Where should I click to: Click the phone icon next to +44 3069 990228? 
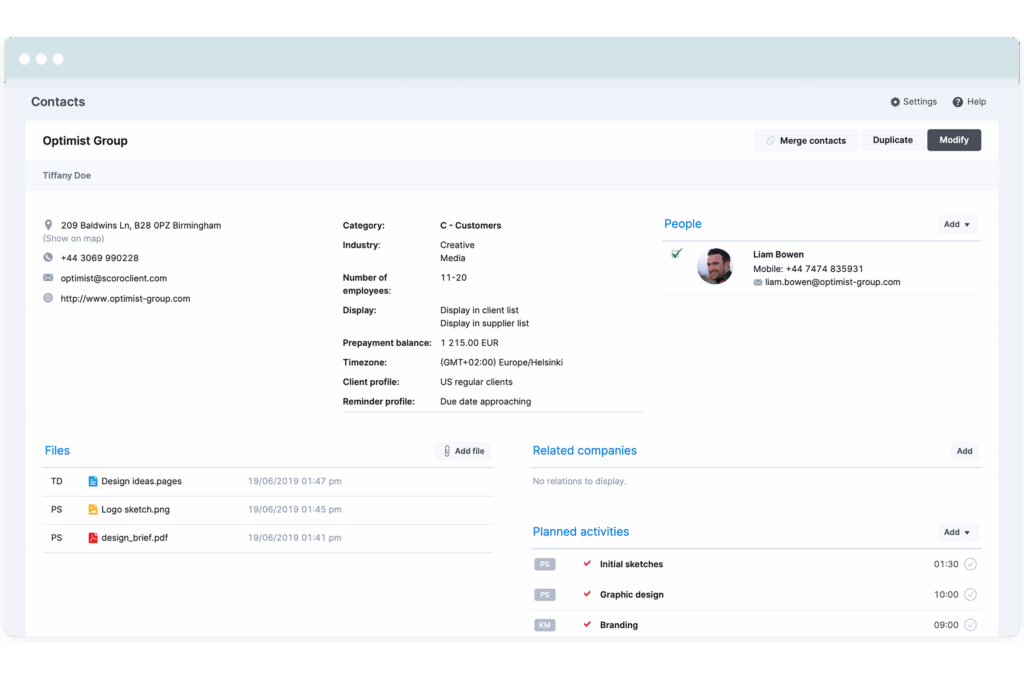(x=48, y=257)
